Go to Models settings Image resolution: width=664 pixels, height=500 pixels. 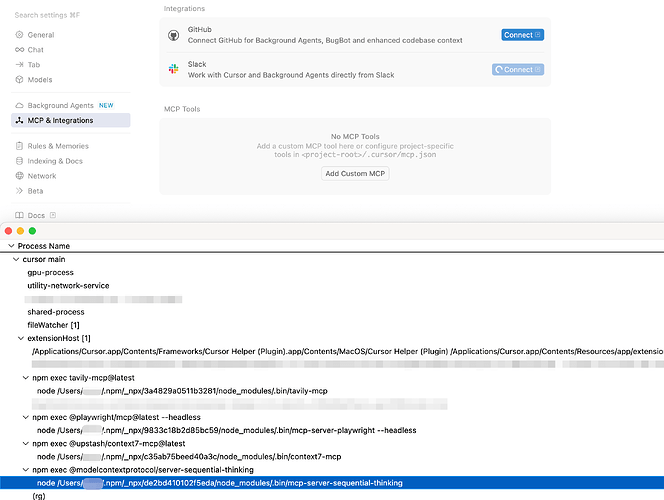coord(40,79)
